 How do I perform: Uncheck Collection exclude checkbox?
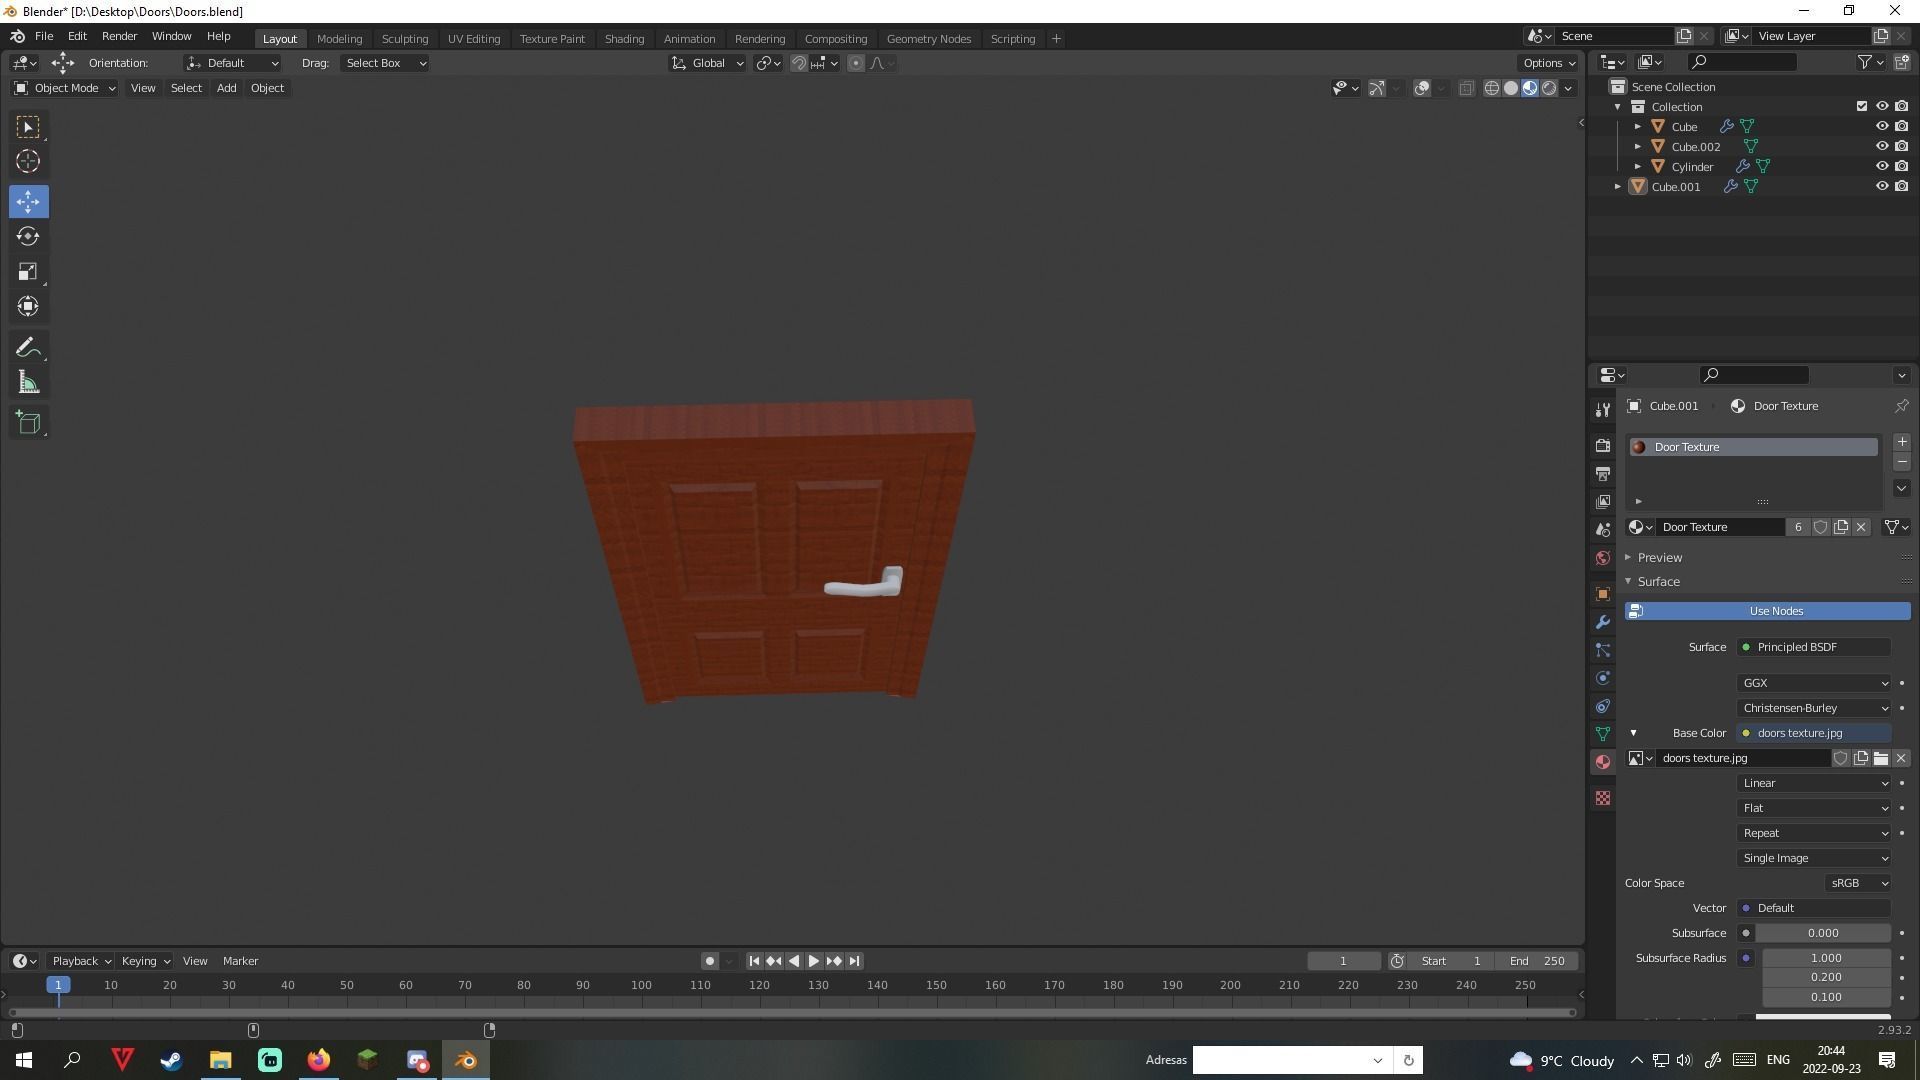point(1861,106)
